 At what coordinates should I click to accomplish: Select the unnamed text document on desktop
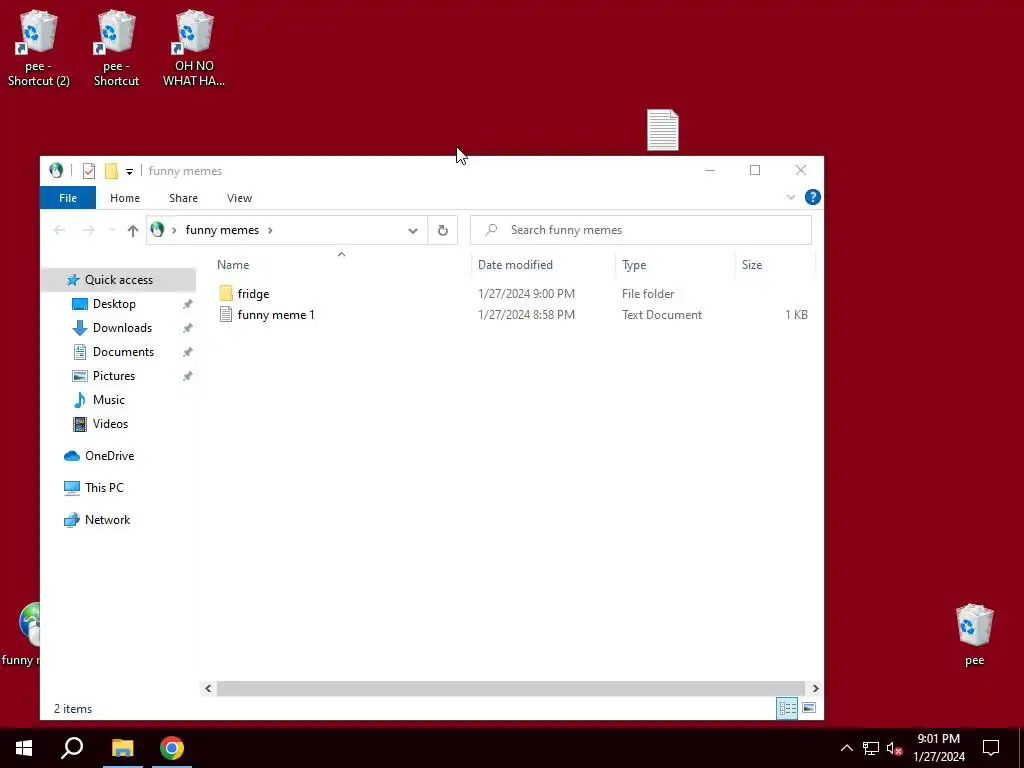tap(662, 130)
